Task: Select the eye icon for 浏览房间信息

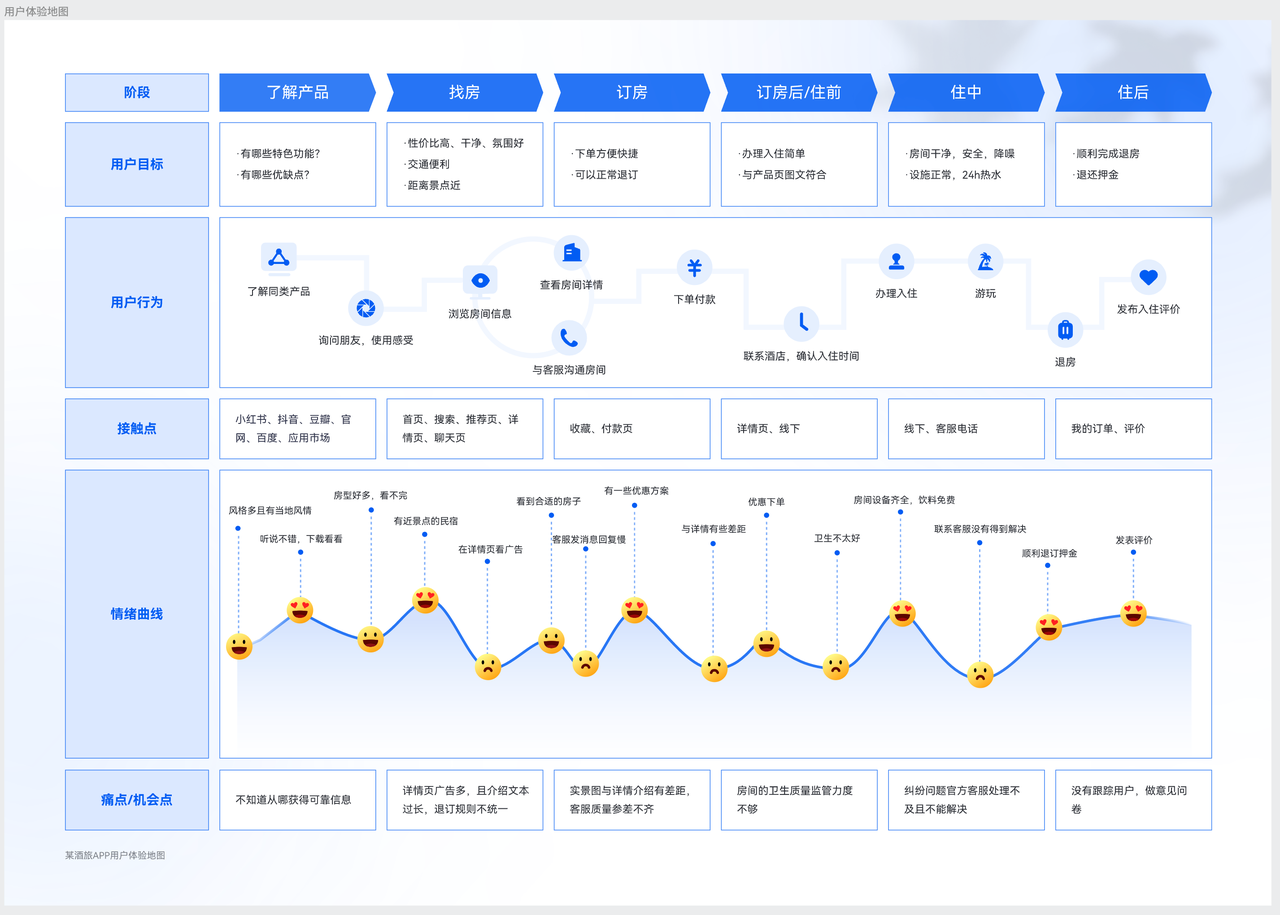Action: point(480,281)
